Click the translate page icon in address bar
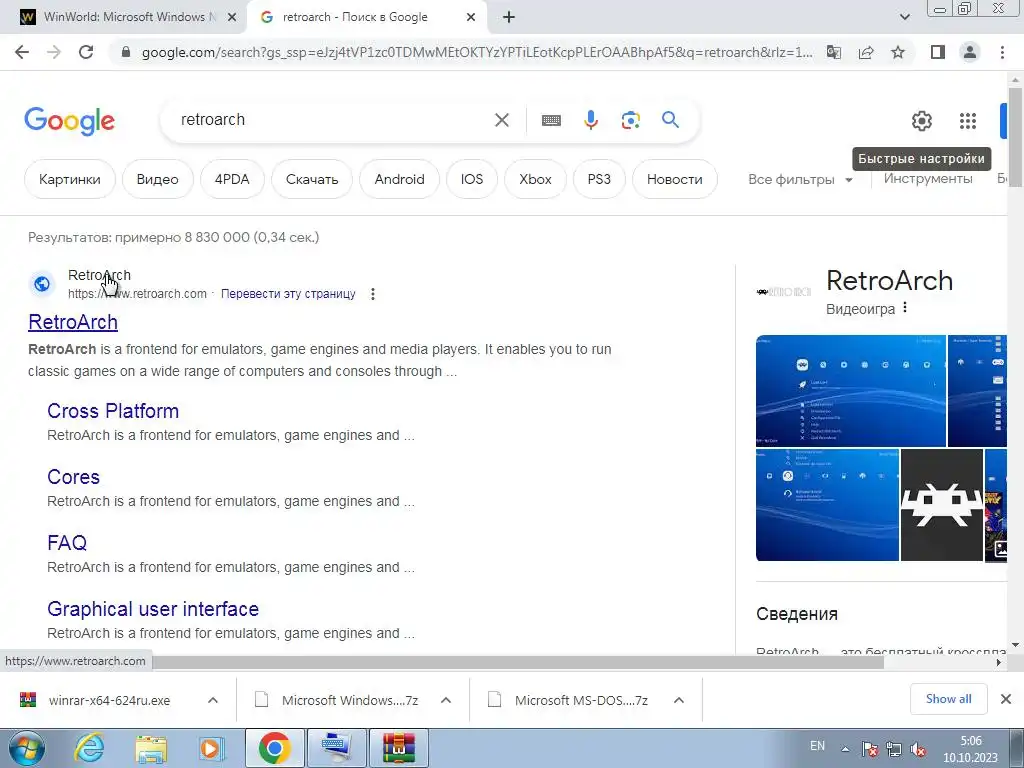The width and height of the screenshot is (1024, 768). (x=834, y=52)
